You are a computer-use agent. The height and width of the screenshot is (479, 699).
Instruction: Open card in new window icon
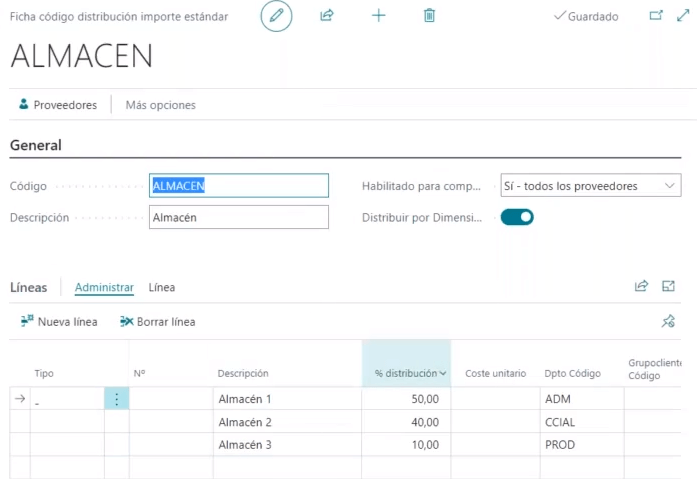656,16
